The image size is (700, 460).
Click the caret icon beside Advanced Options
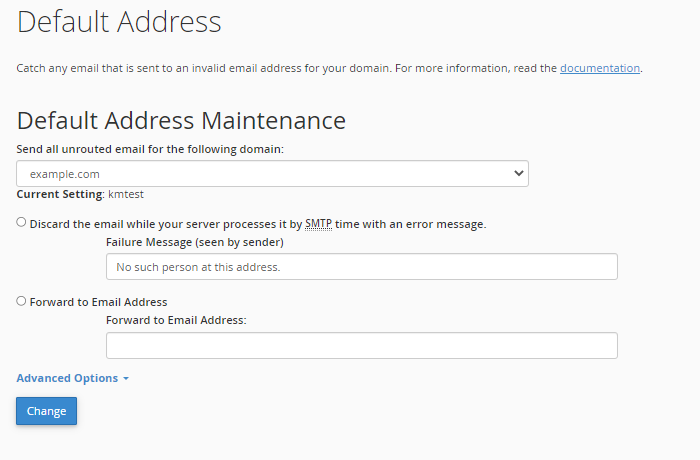[x=127, y=379]
